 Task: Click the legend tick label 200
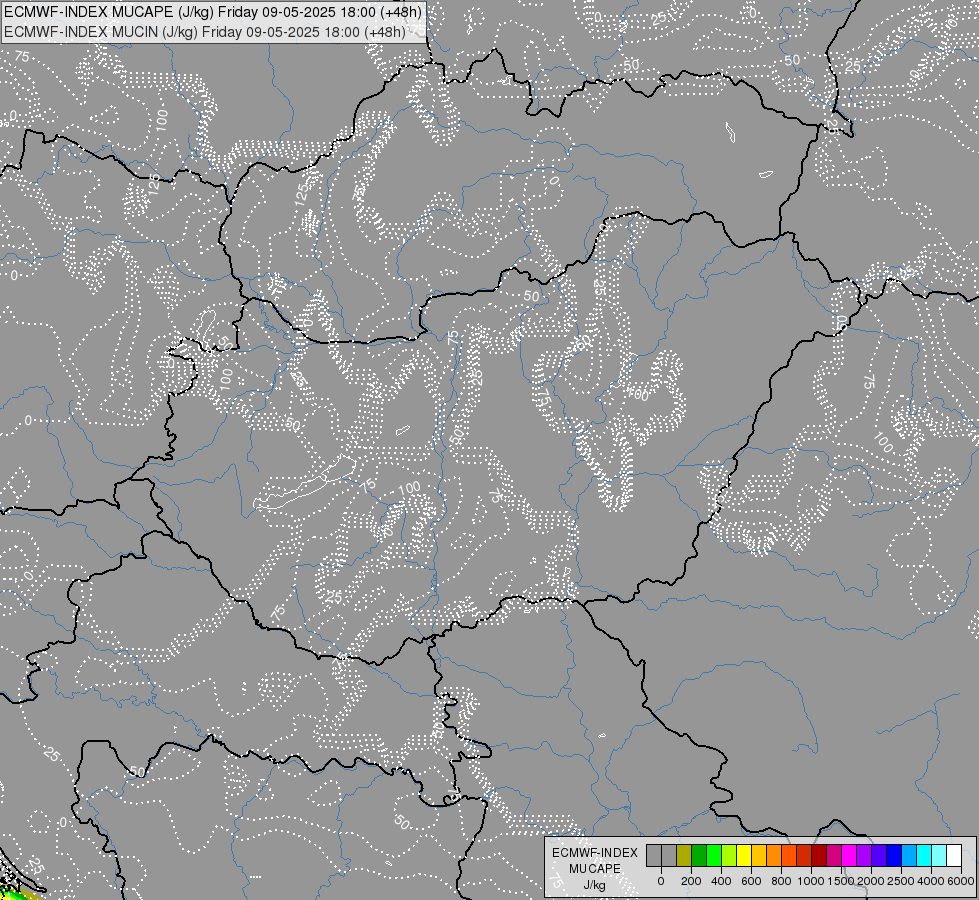tap(691, 881)
